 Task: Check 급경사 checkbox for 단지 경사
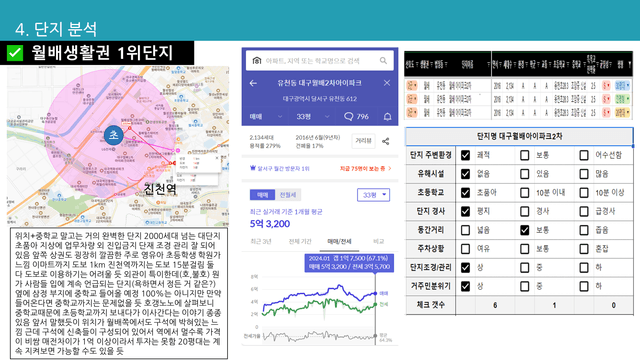pos(584,211)
